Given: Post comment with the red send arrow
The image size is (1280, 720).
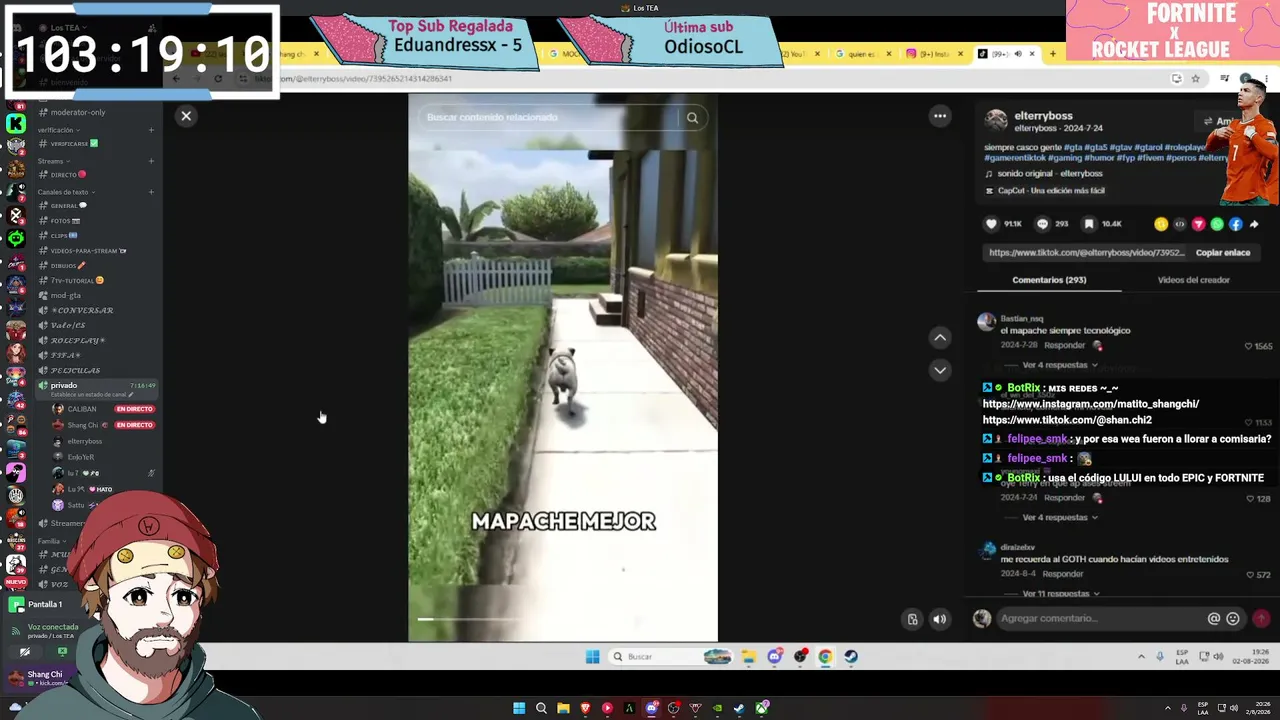Looking at the screenshot, I should click(x=1261, y=619).
